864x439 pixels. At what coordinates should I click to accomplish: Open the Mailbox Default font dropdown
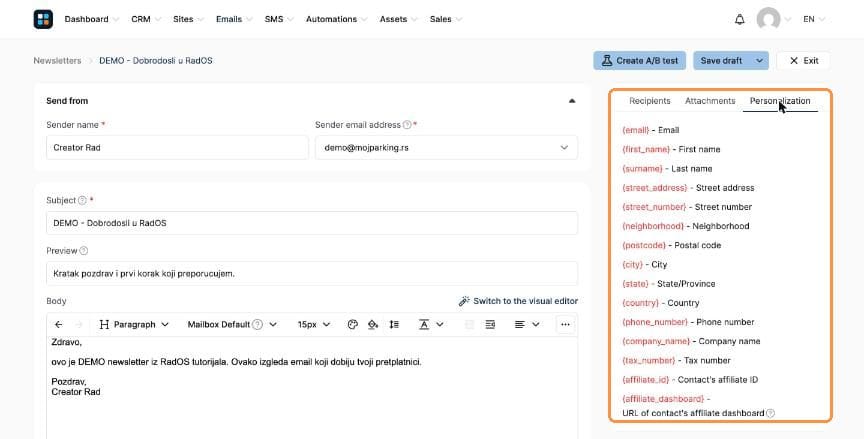tap(232, 324)
